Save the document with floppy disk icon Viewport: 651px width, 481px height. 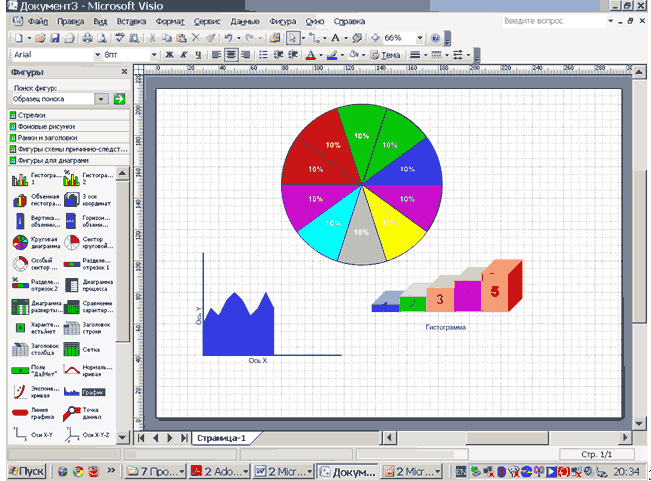tap(55, 38)
